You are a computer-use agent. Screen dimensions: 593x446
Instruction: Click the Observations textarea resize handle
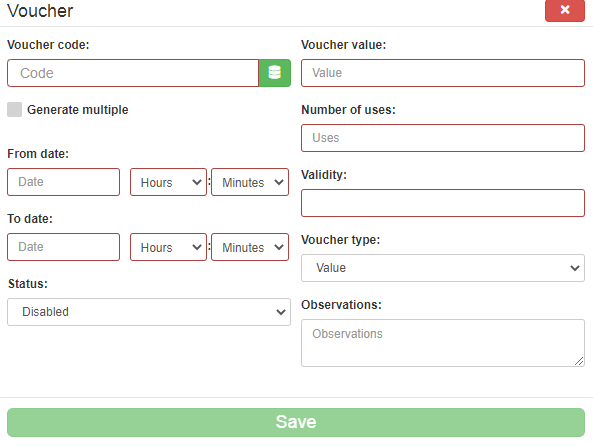tap(579, 361)
